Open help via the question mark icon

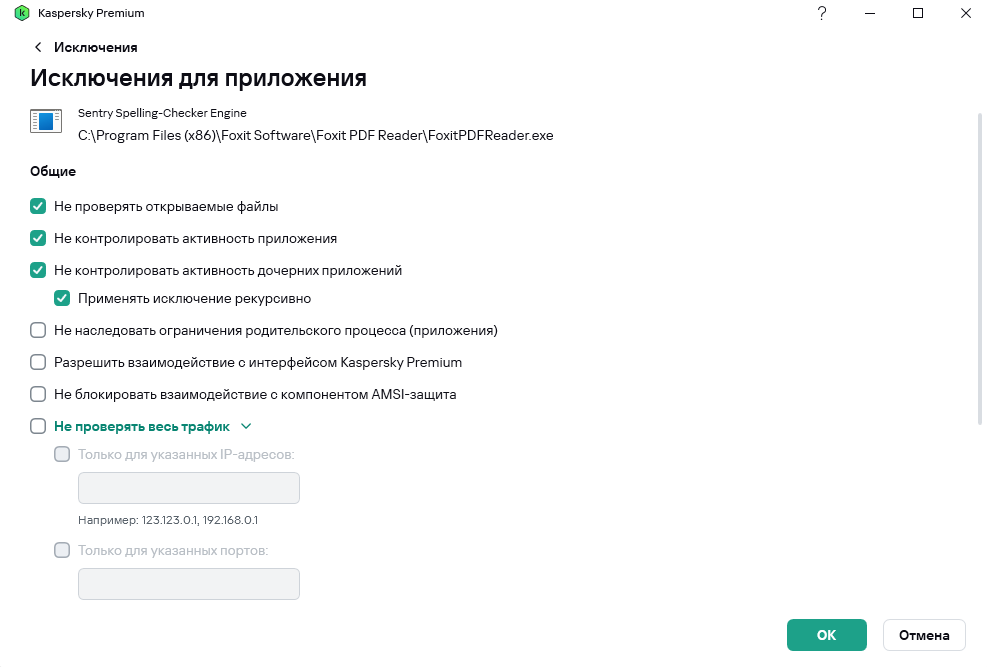click(821, 13)
